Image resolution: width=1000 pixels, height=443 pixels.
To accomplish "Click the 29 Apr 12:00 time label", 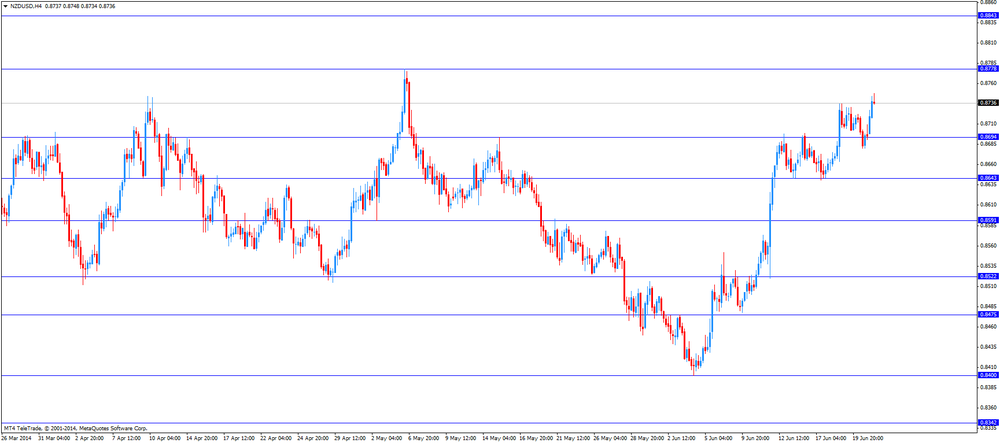I will click(x=350, y=439).
